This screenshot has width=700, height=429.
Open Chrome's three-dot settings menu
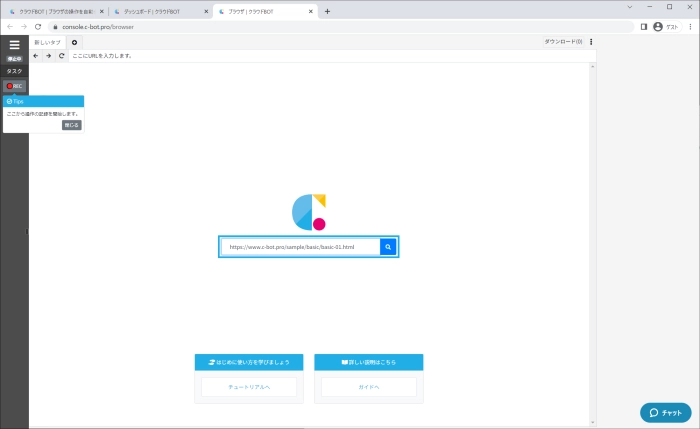click(689, 27)
